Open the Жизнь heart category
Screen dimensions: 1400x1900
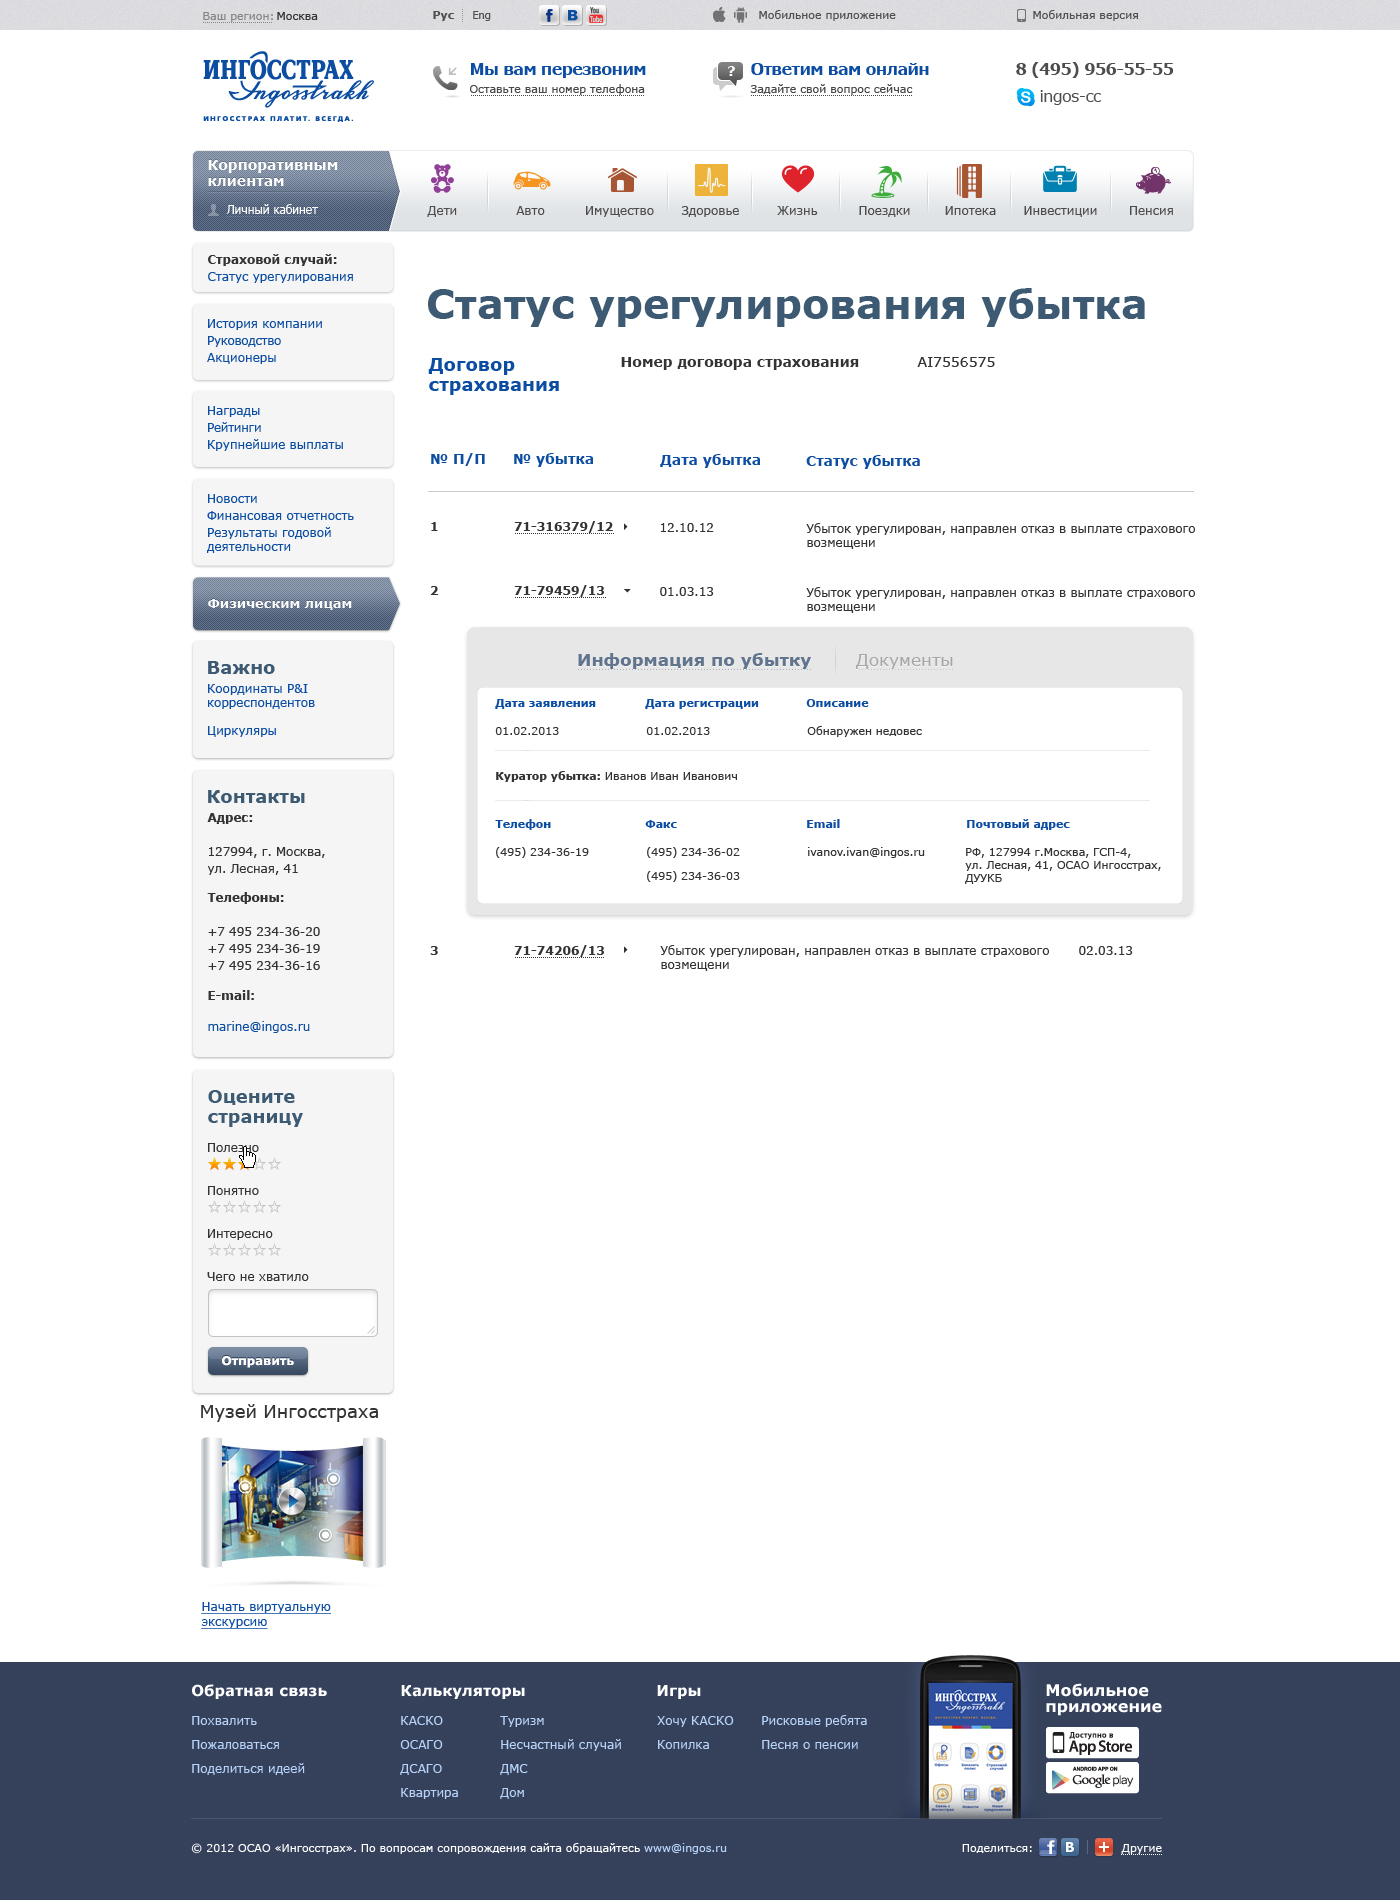tap(797, 190)
